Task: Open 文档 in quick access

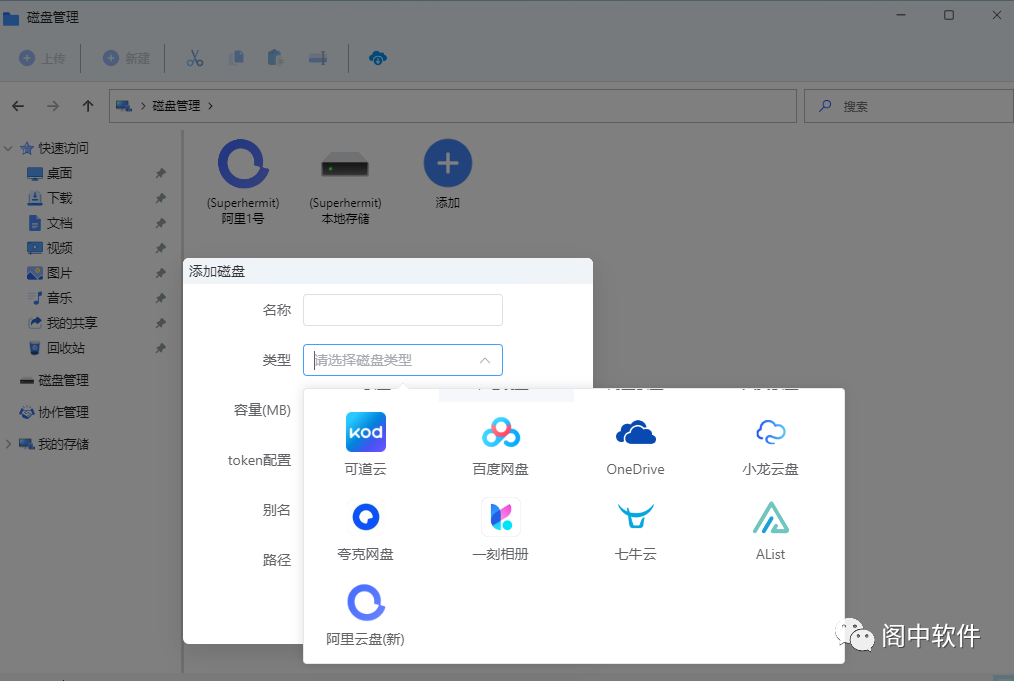Action: click(x=59, y=223)
